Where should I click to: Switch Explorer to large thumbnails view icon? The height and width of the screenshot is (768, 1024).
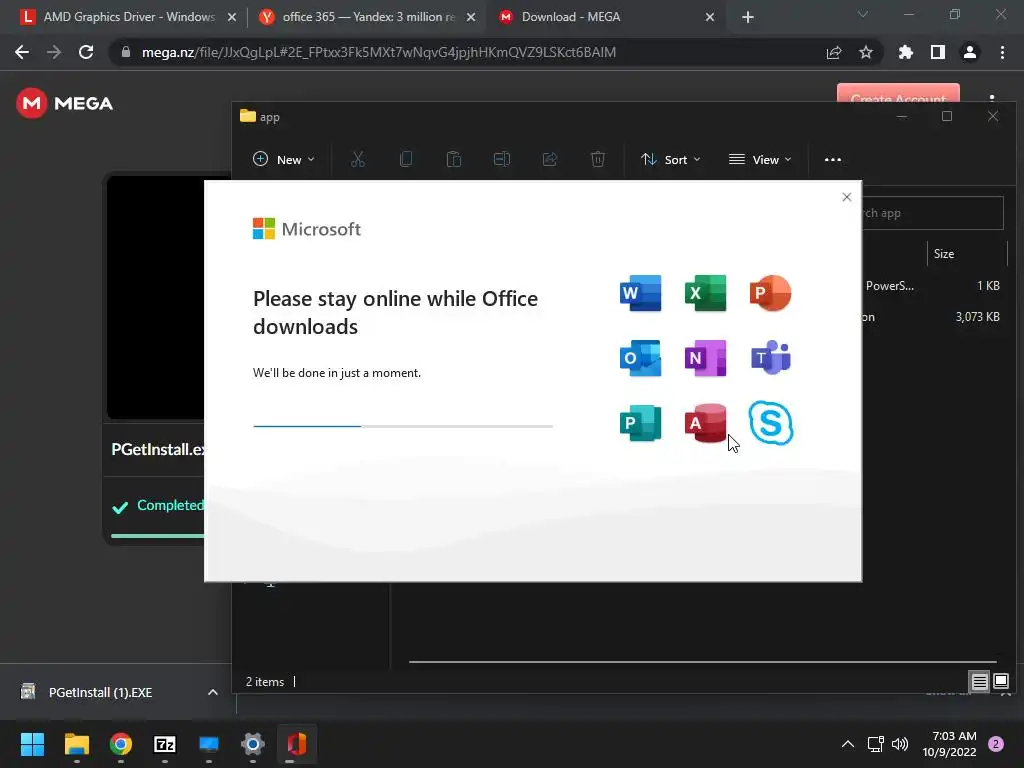pyautogui.click(x=1000, y=682)
